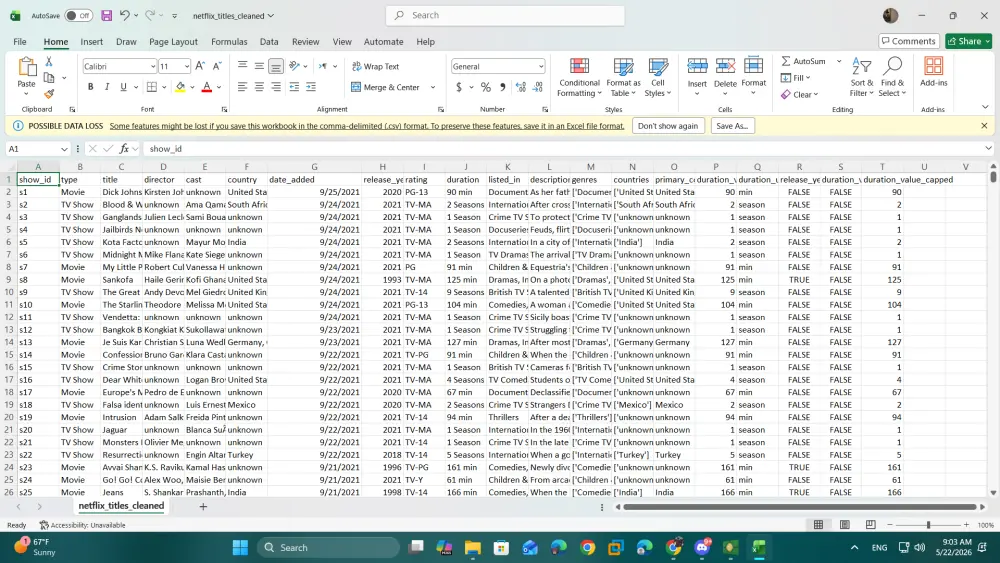Click the Align Left icon
The width and height of the screenshot is (1000, 563).
pos(242,87)
